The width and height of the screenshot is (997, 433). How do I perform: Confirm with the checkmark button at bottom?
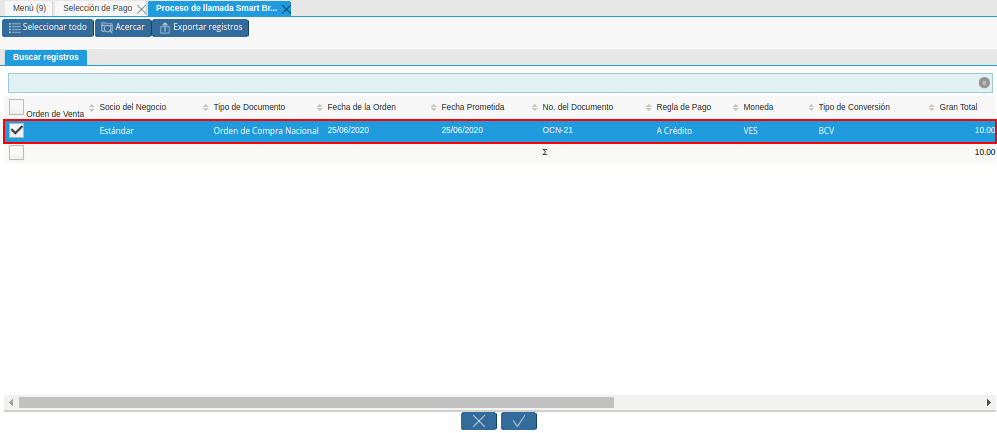[x=519, y=421]
